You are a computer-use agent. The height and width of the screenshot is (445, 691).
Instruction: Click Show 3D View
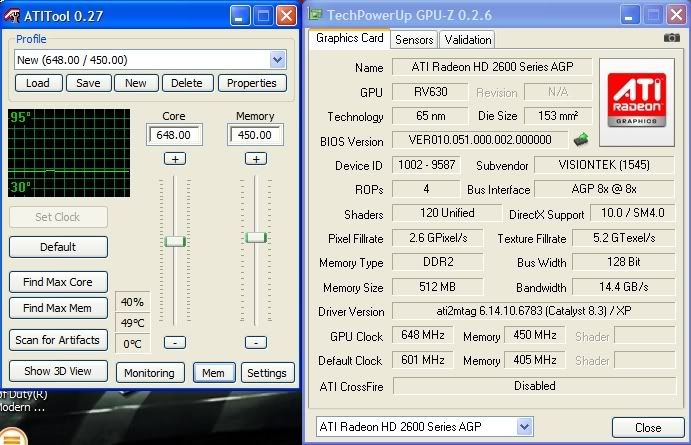point(58,371)
